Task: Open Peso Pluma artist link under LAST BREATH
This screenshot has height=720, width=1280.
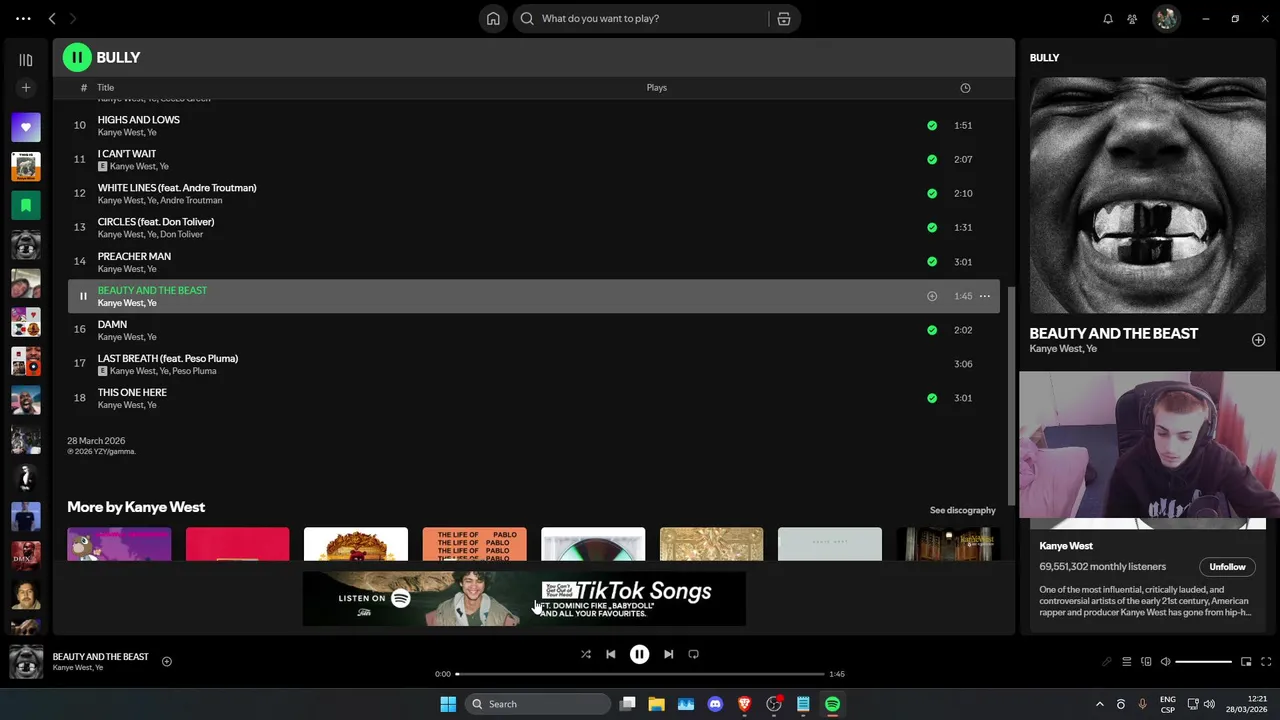Action: [x=194, y=371]
